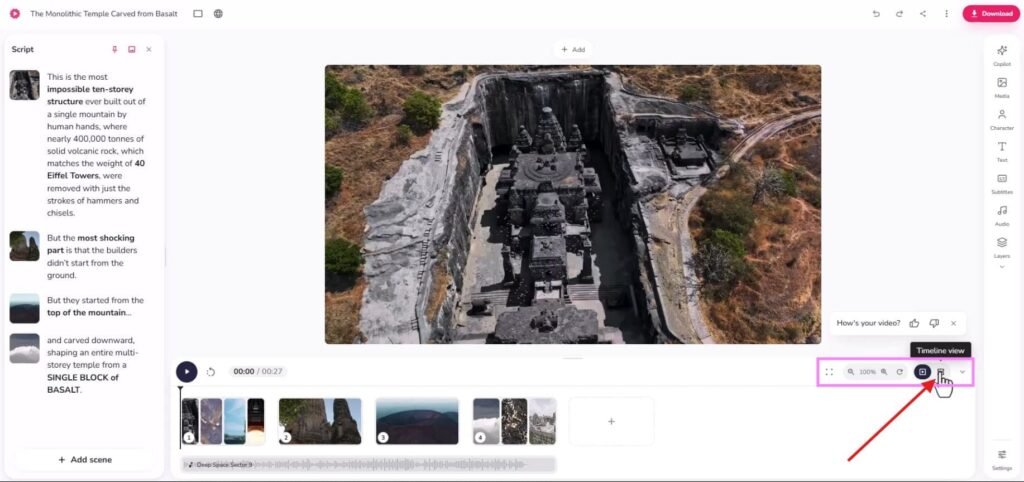Collapse the timeline with the chevron
Image resolution: width=1024 pixels, height=482 pixels.
click(962, 372)
